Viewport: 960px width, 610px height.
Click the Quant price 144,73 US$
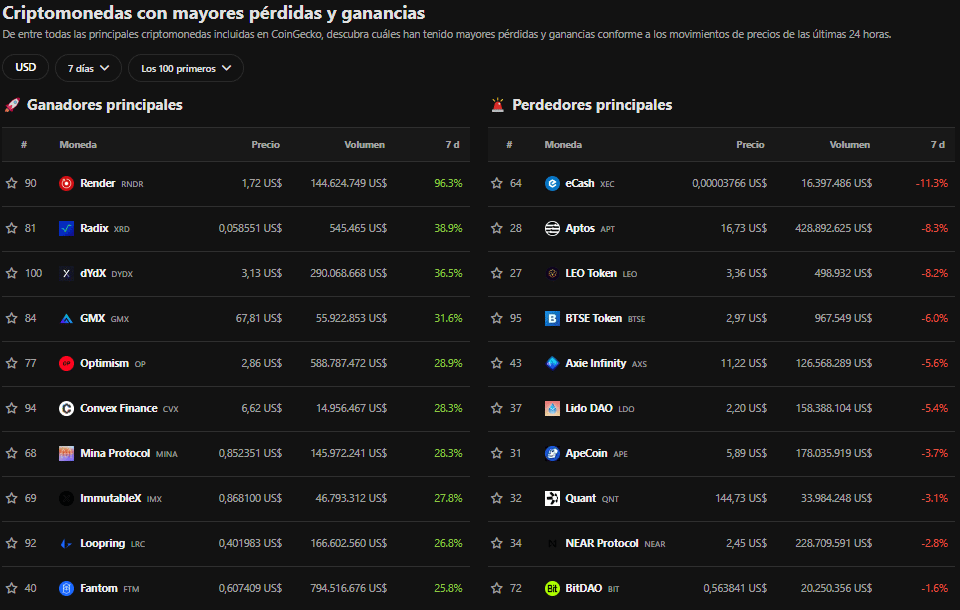coord(741,499)
